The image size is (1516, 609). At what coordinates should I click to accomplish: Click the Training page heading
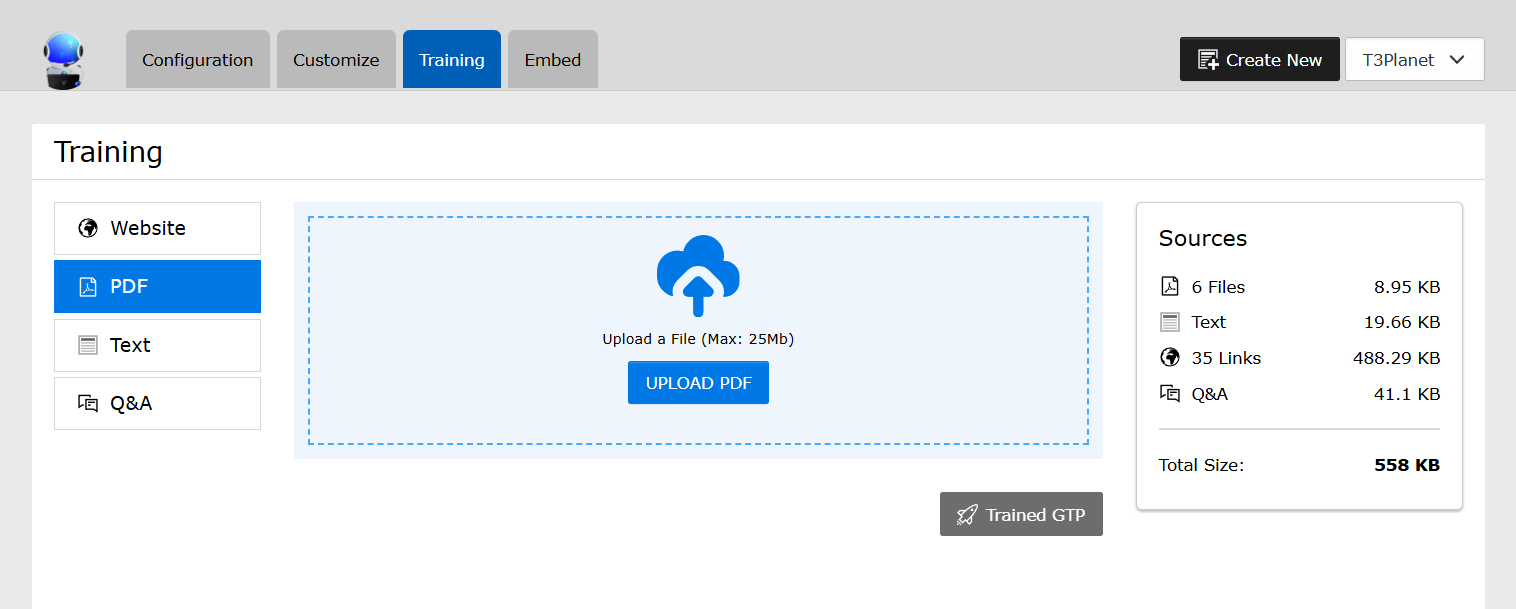pyautogui.click(x=108, y=152)
